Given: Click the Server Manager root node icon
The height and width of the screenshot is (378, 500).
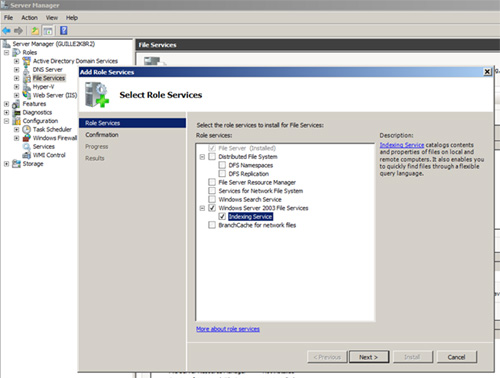Looking at the screenshot, I should [6, 44].
